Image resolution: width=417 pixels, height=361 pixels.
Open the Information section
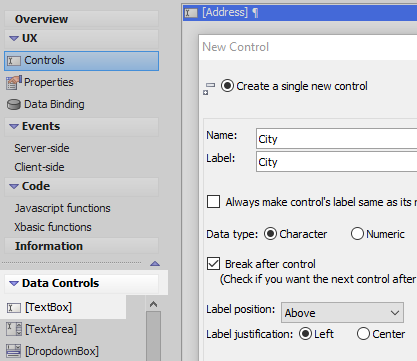[81, 246]
